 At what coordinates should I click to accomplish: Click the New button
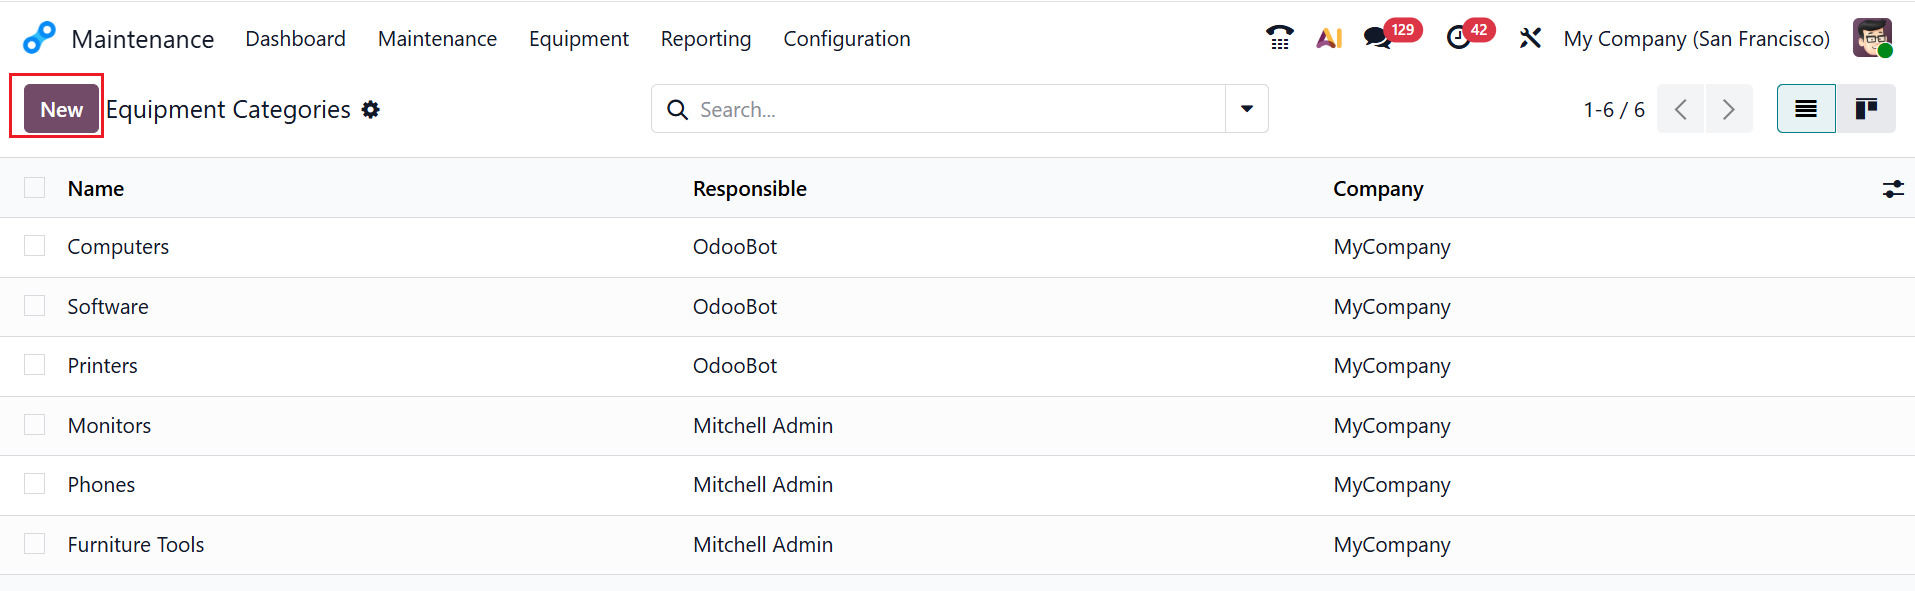tap(61, 110)
